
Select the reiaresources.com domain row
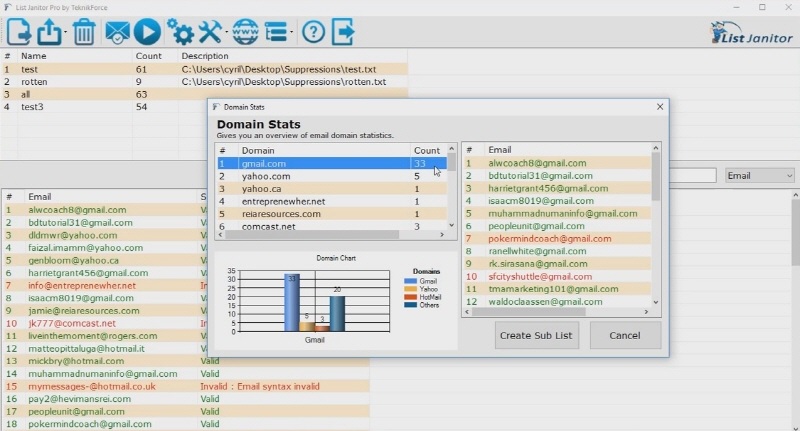point(332,214)
